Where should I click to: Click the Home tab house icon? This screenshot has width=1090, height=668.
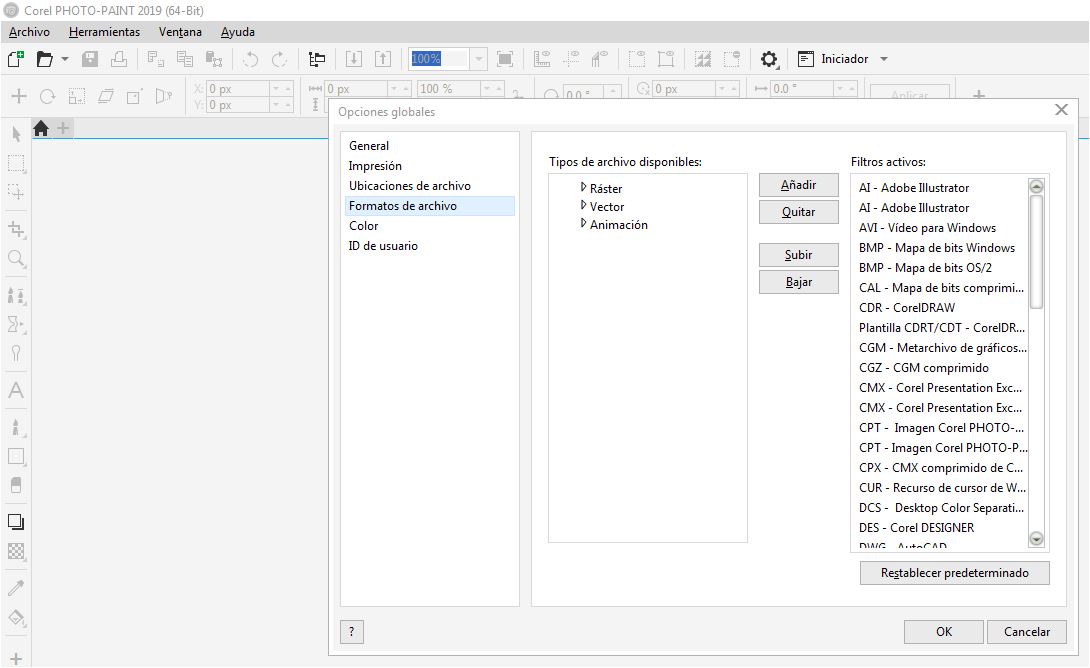pos(41,129)
